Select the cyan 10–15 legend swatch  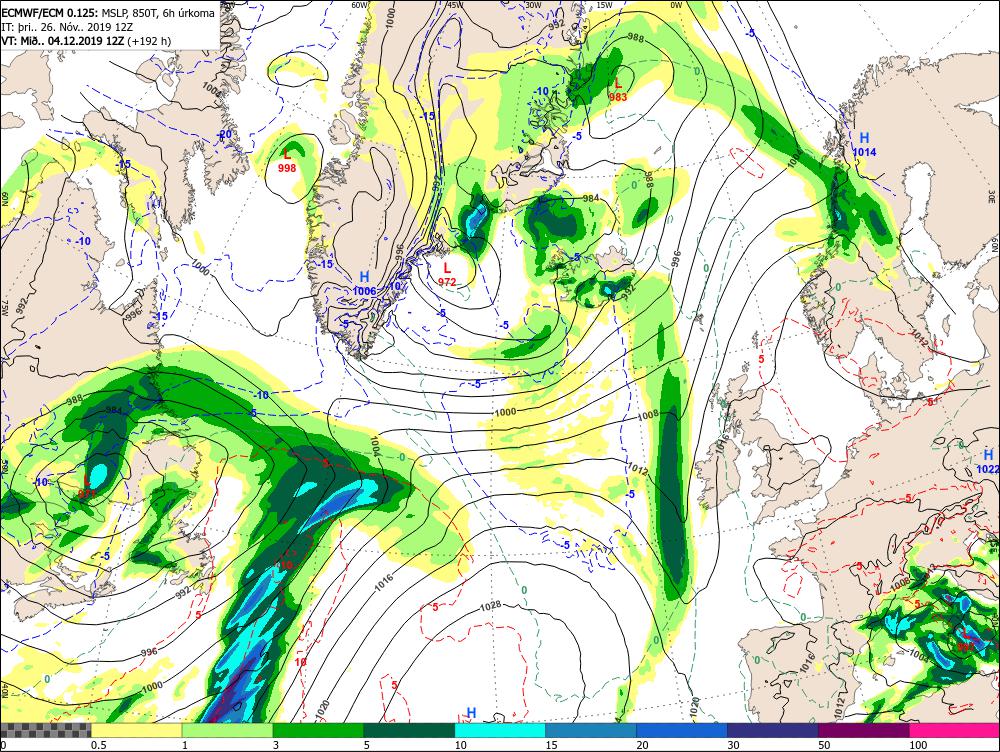click(500, 730)
